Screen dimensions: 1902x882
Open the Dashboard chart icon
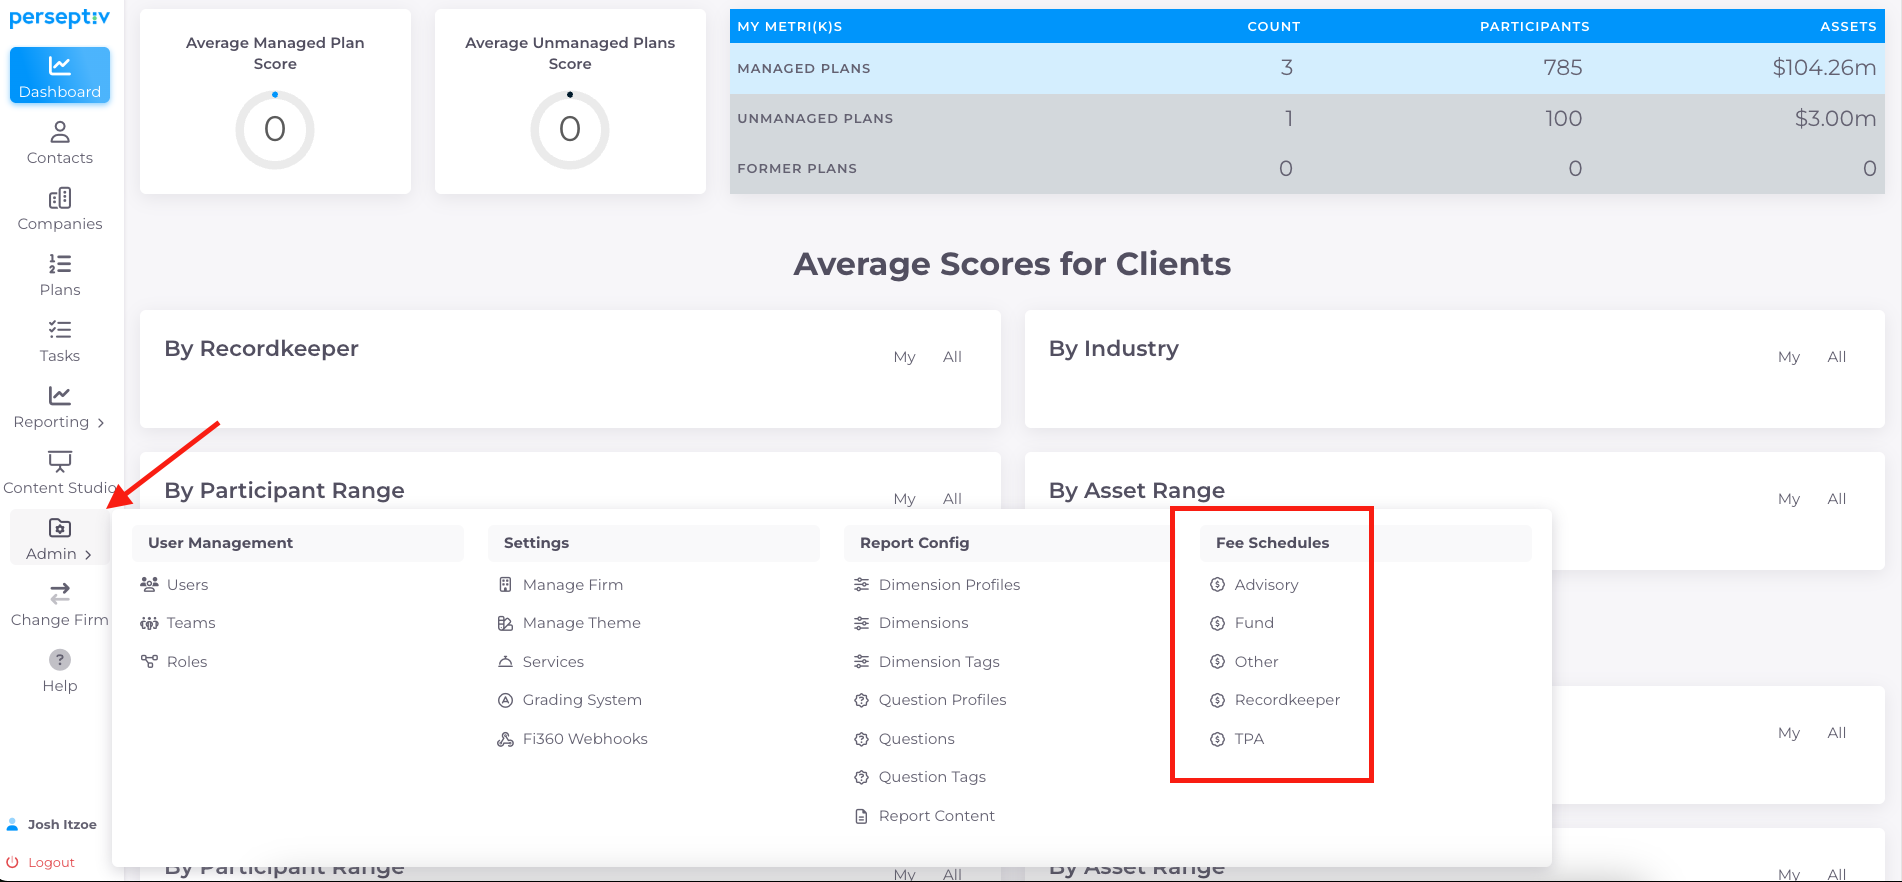coord(60,66)
